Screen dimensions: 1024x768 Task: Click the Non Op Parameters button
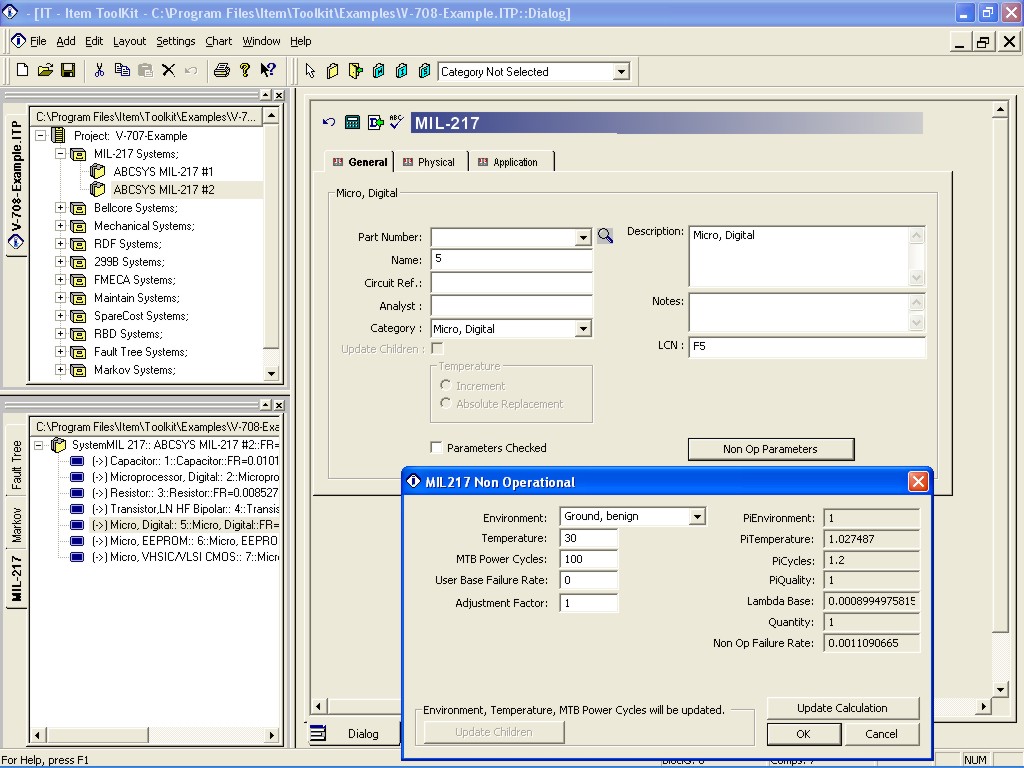pos(771,449)
